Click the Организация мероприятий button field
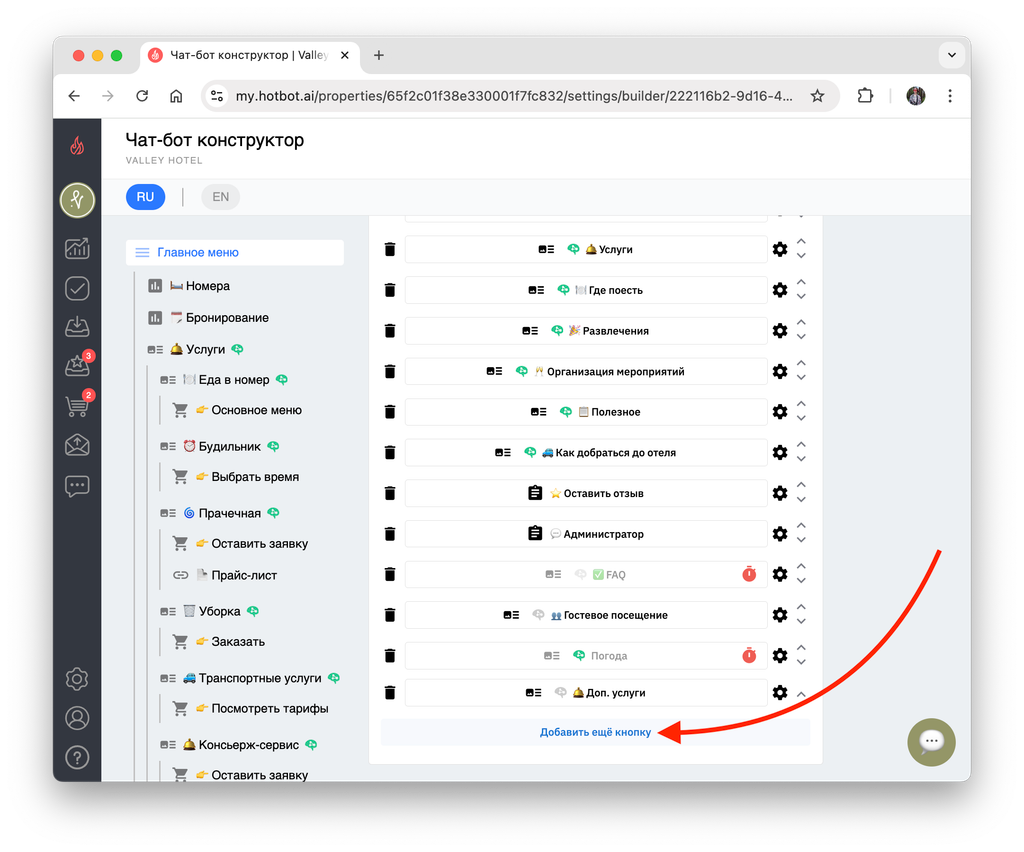1024x852 pixels. (x=586, y=371)
